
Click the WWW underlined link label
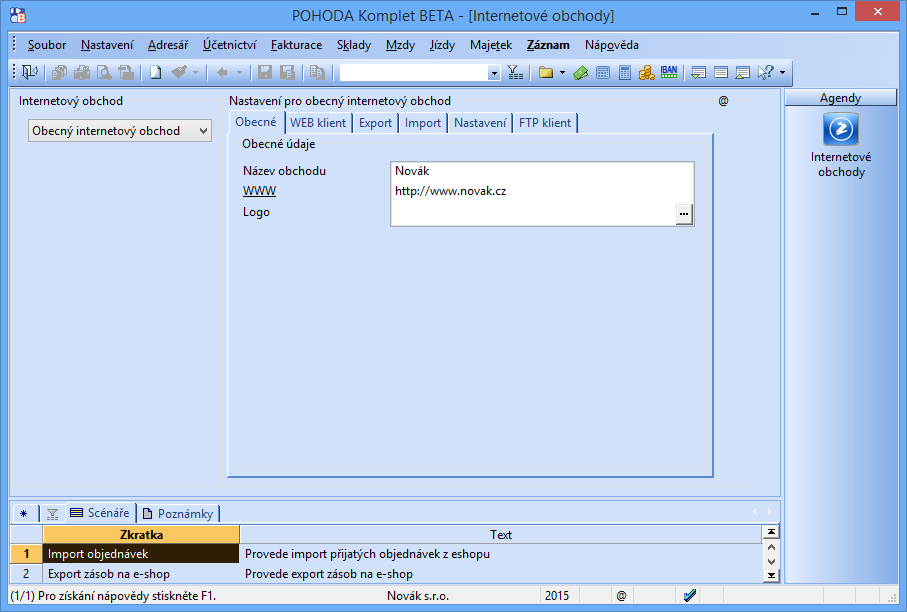[x=259, y=191]
